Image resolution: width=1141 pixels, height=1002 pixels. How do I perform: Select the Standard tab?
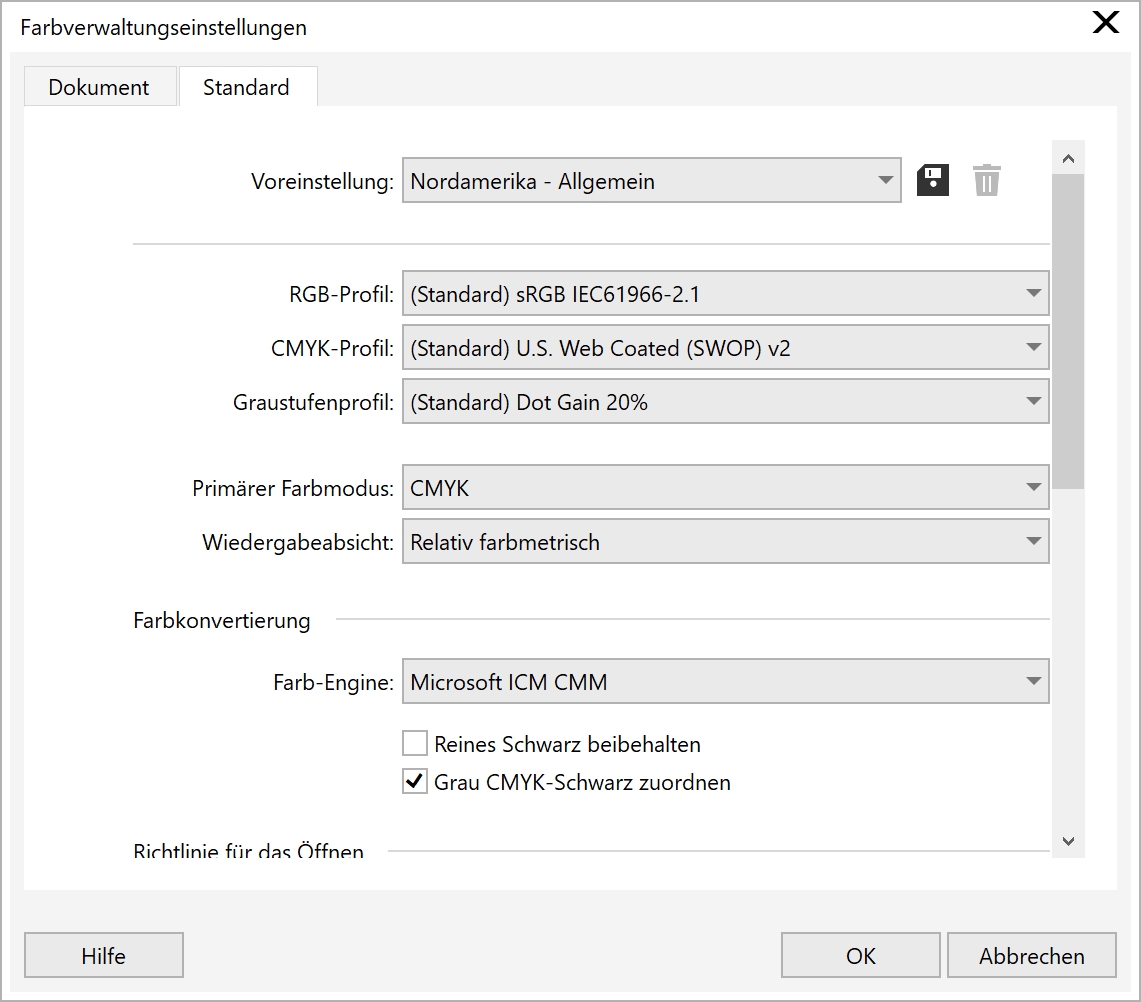click(x=246, y=87)
